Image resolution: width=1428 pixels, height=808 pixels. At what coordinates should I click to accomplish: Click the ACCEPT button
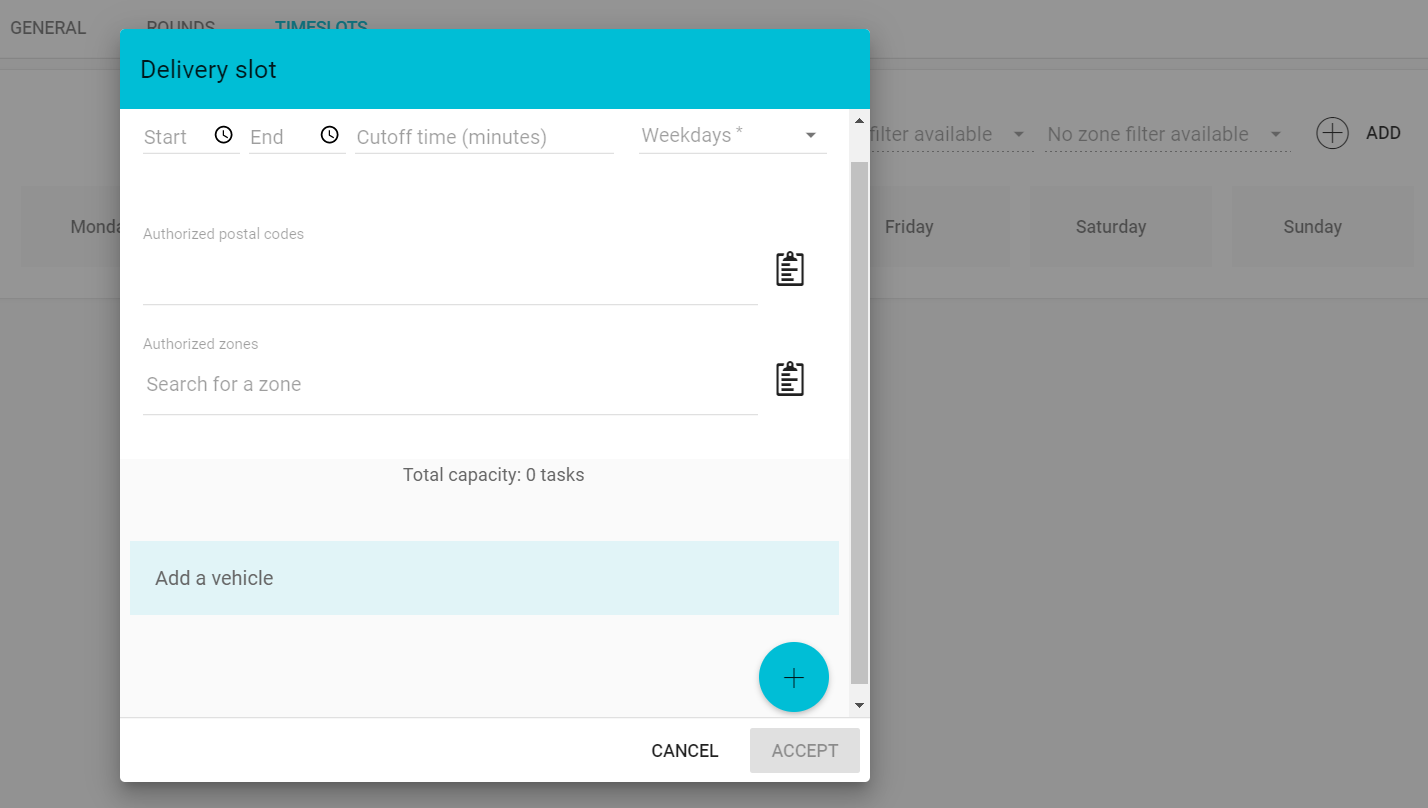[x=805, y=751]
